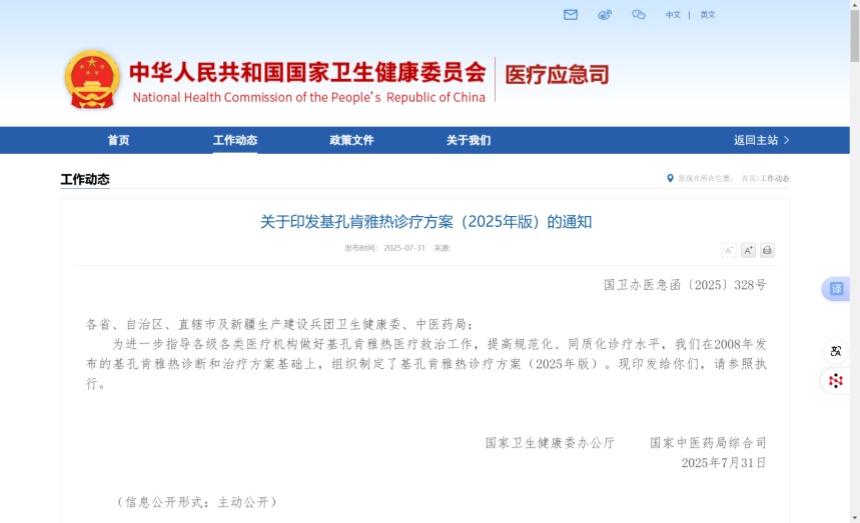860x523 pixels.
Task: Go to 关于我们 navigation item
Action: click(x=468, y=140)
